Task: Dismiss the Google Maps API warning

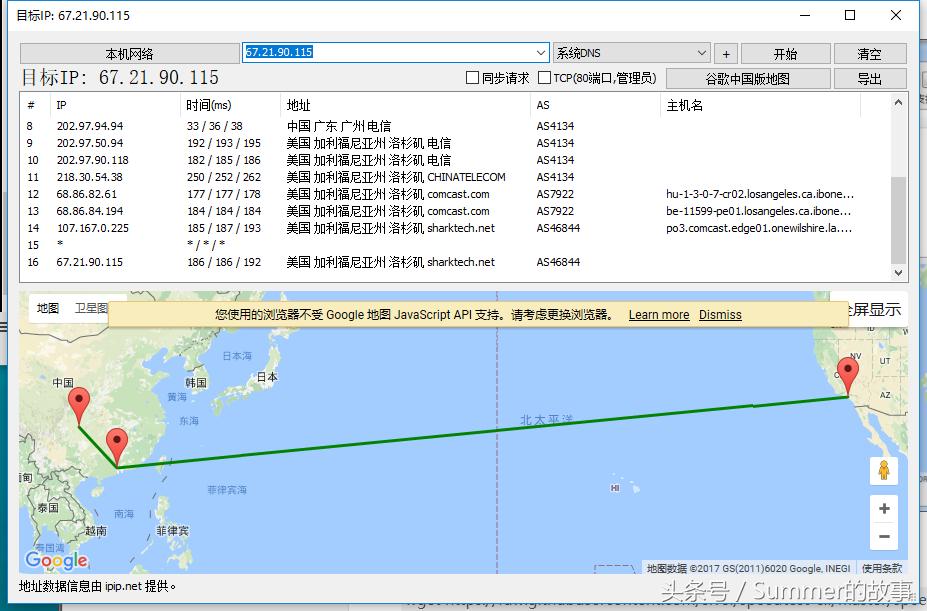Action: tap(719, 315)
